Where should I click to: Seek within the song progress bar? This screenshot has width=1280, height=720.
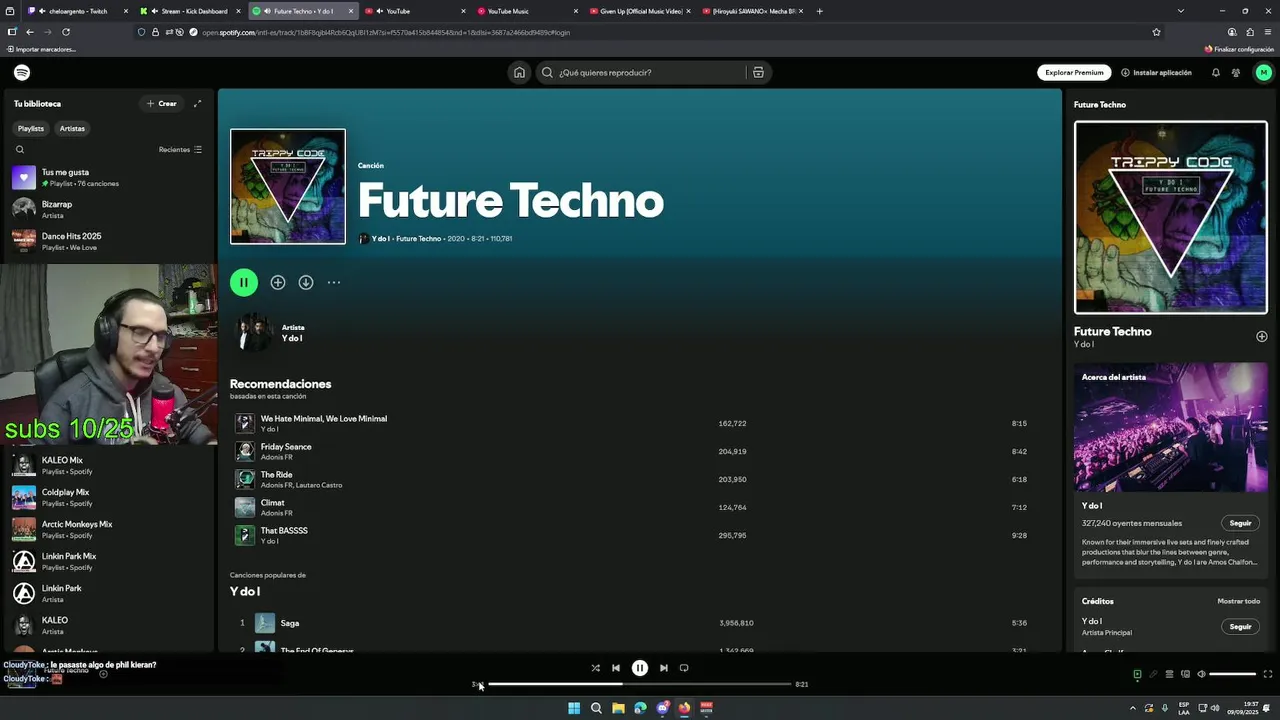640,684
